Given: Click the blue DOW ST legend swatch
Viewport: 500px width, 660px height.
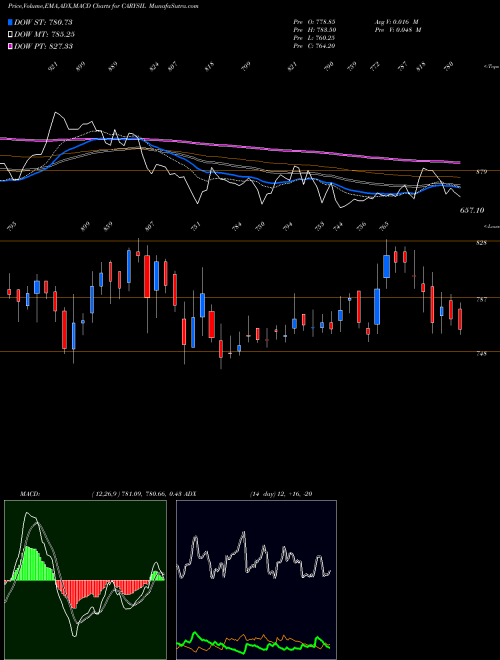Looking at the screenshot, I should coord(10,22).
